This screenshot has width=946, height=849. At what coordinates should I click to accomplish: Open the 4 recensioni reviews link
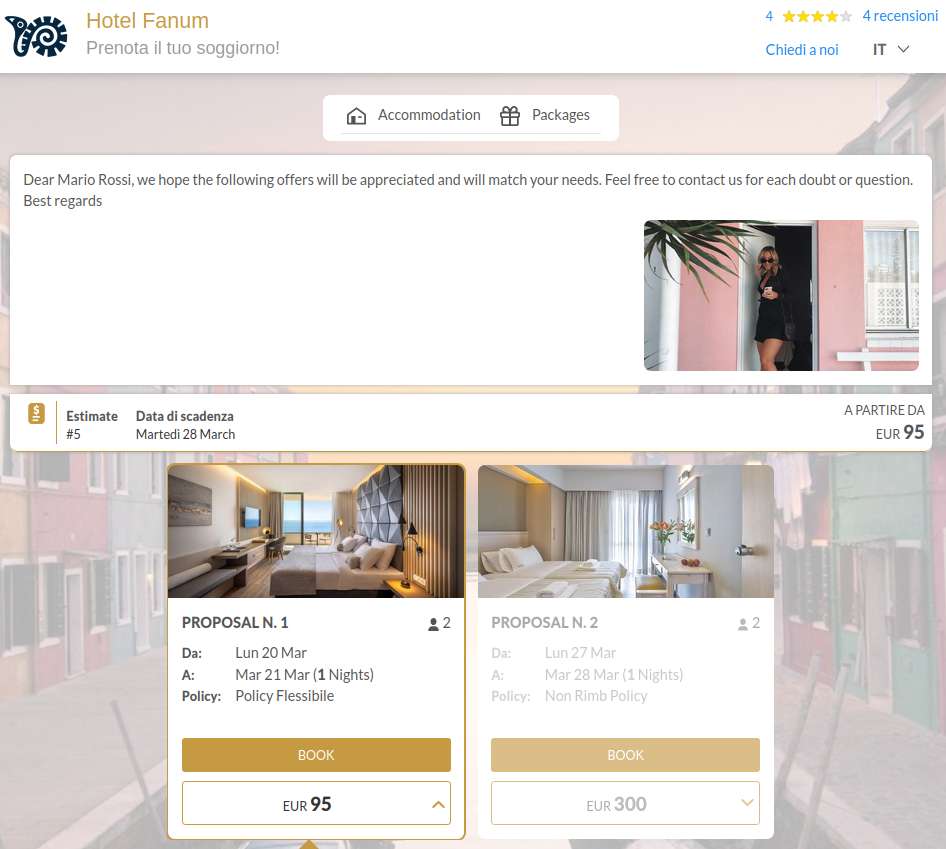900,16
